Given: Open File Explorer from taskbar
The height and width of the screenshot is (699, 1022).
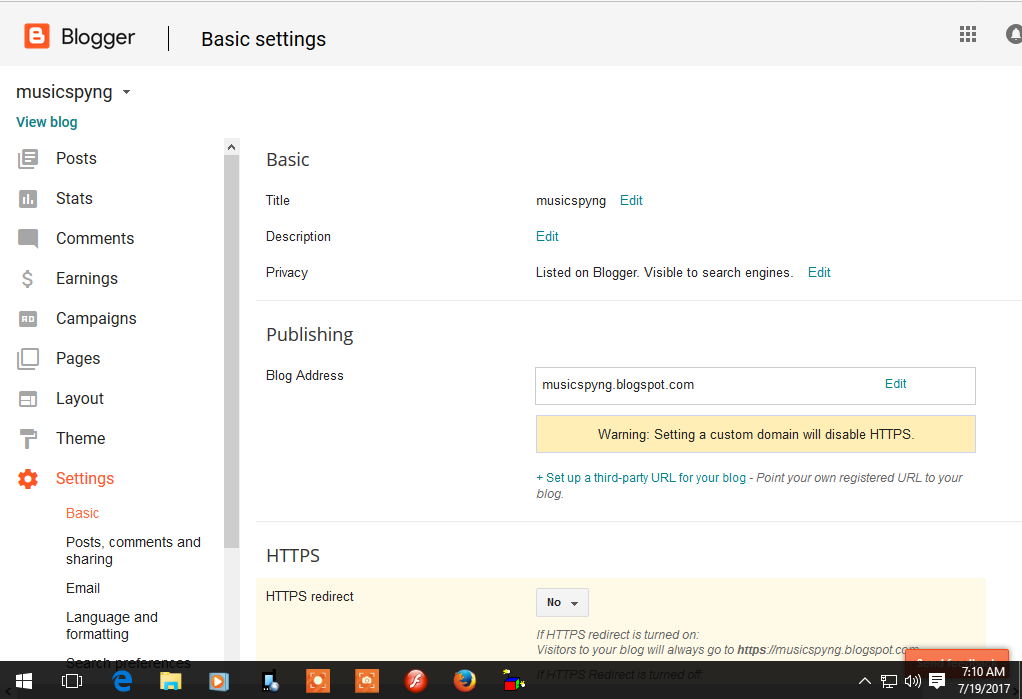Looking at the screenshot, I should click(x=171, y=681).
